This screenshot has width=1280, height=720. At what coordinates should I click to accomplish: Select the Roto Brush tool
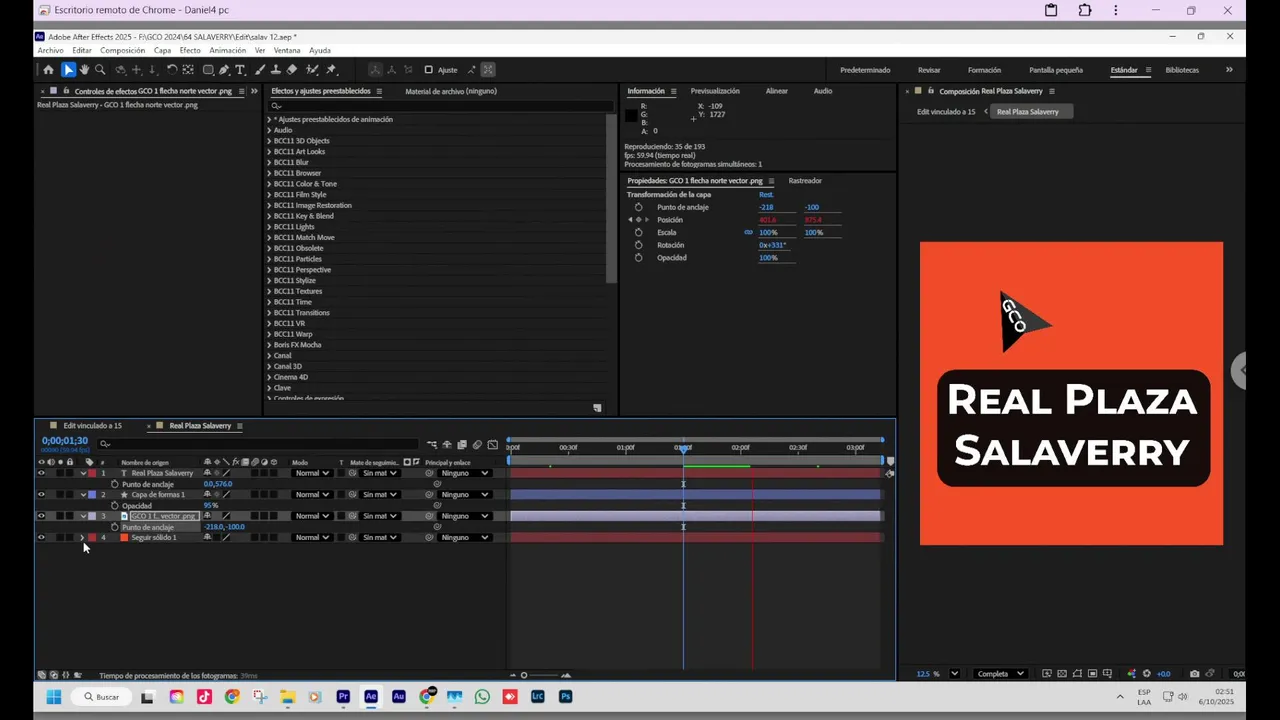(312, 70)
